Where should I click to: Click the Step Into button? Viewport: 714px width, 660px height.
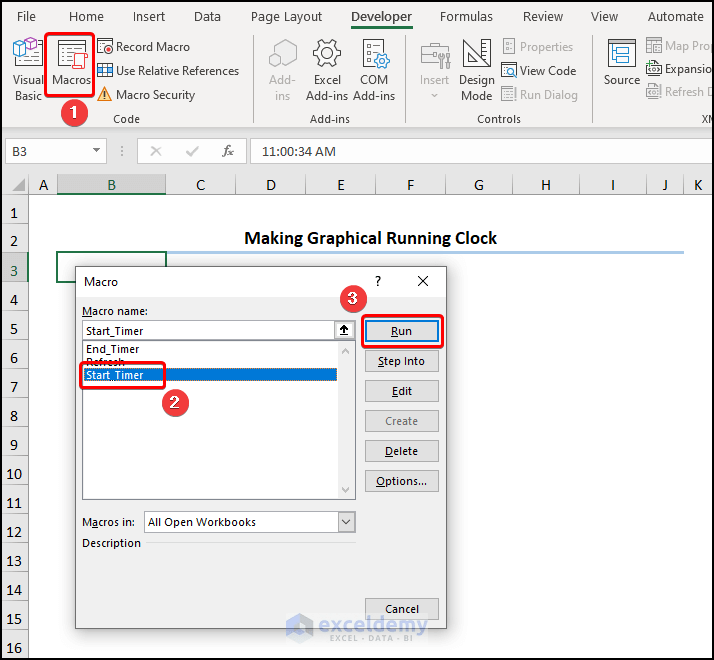pos(402,361)
